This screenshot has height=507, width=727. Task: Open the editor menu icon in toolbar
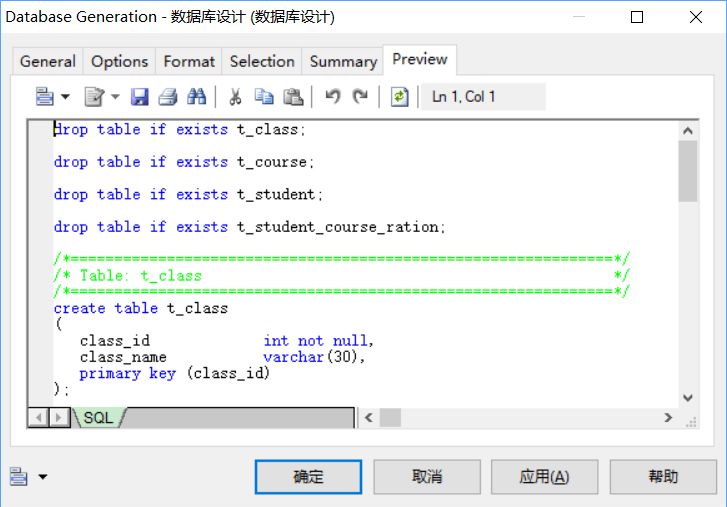45,96
